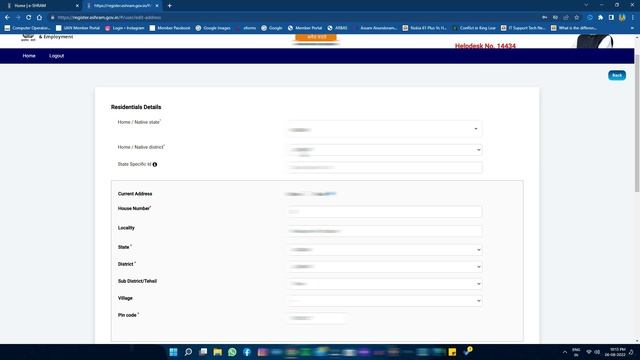Show hidden system tray icons

pos(565,352)
